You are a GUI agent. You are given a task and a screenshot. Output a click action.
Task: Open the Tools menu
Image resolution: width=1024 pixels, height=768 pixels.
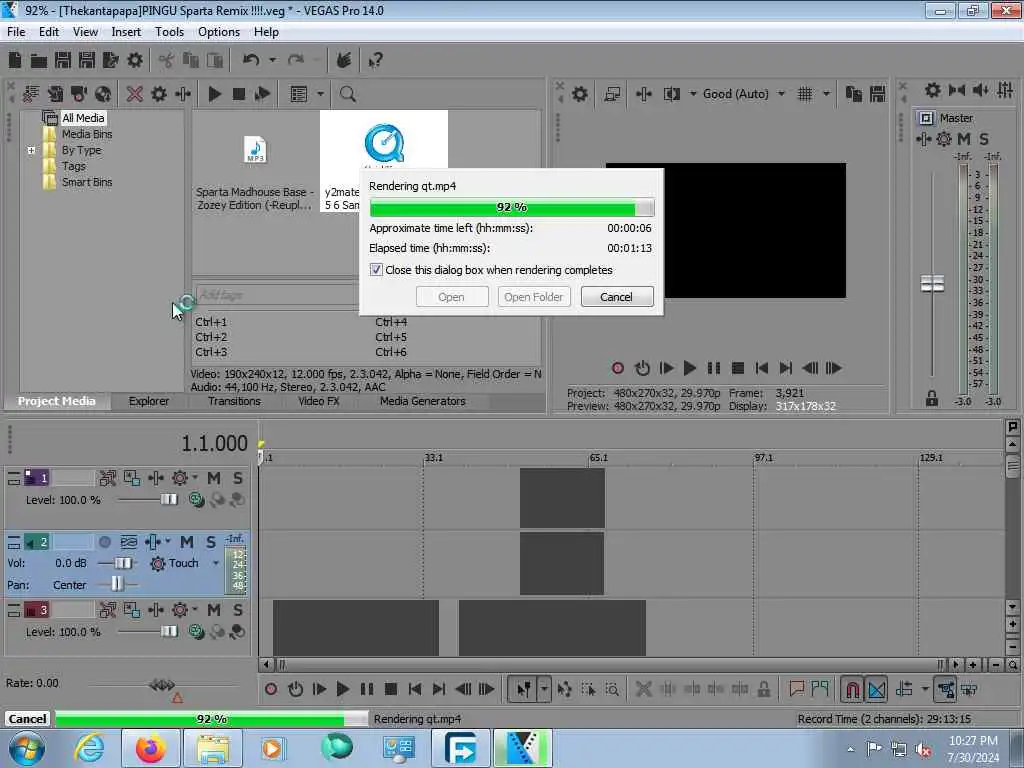(169, 32)
